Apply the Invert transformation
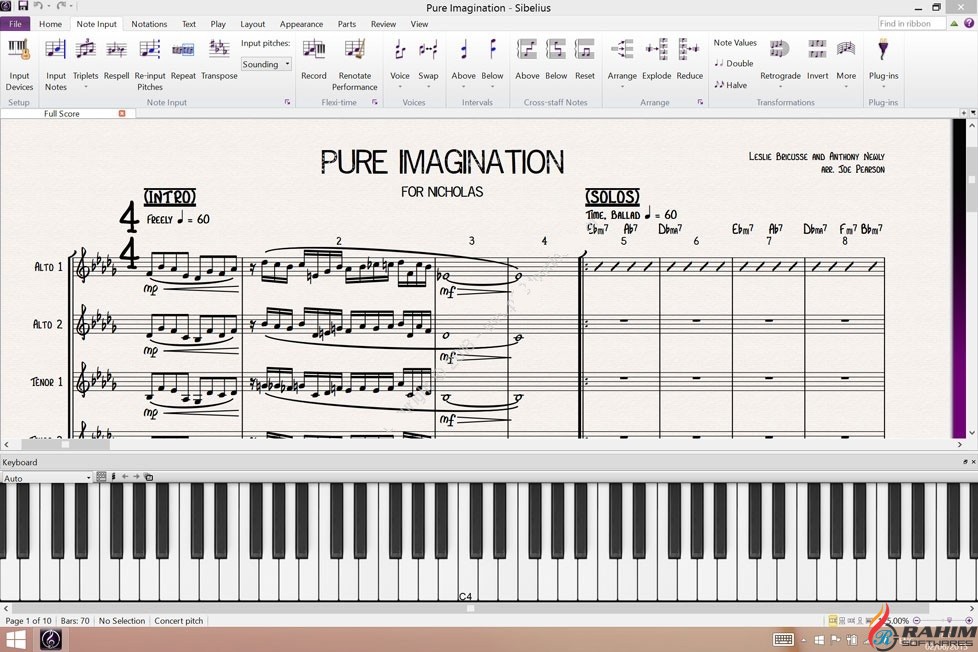 click(x=817, y=58)
